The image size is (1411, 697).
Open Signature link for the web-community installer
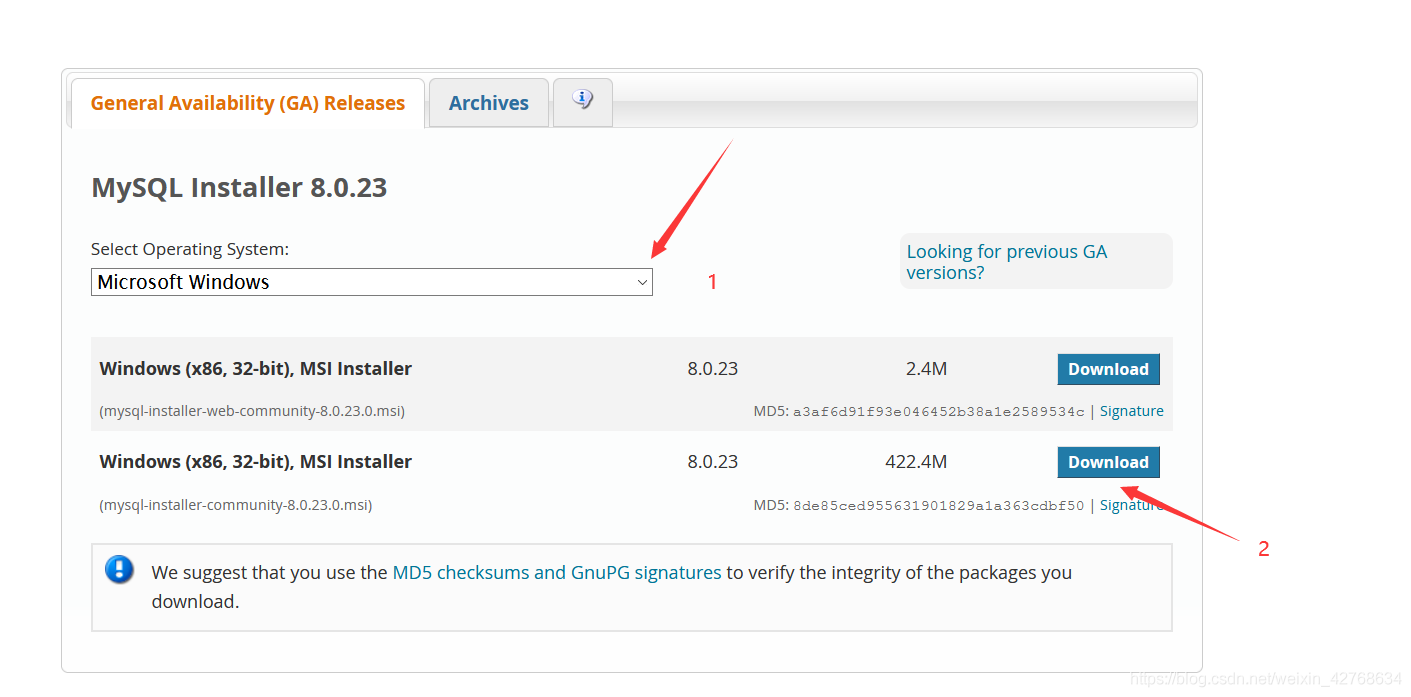1131,411
